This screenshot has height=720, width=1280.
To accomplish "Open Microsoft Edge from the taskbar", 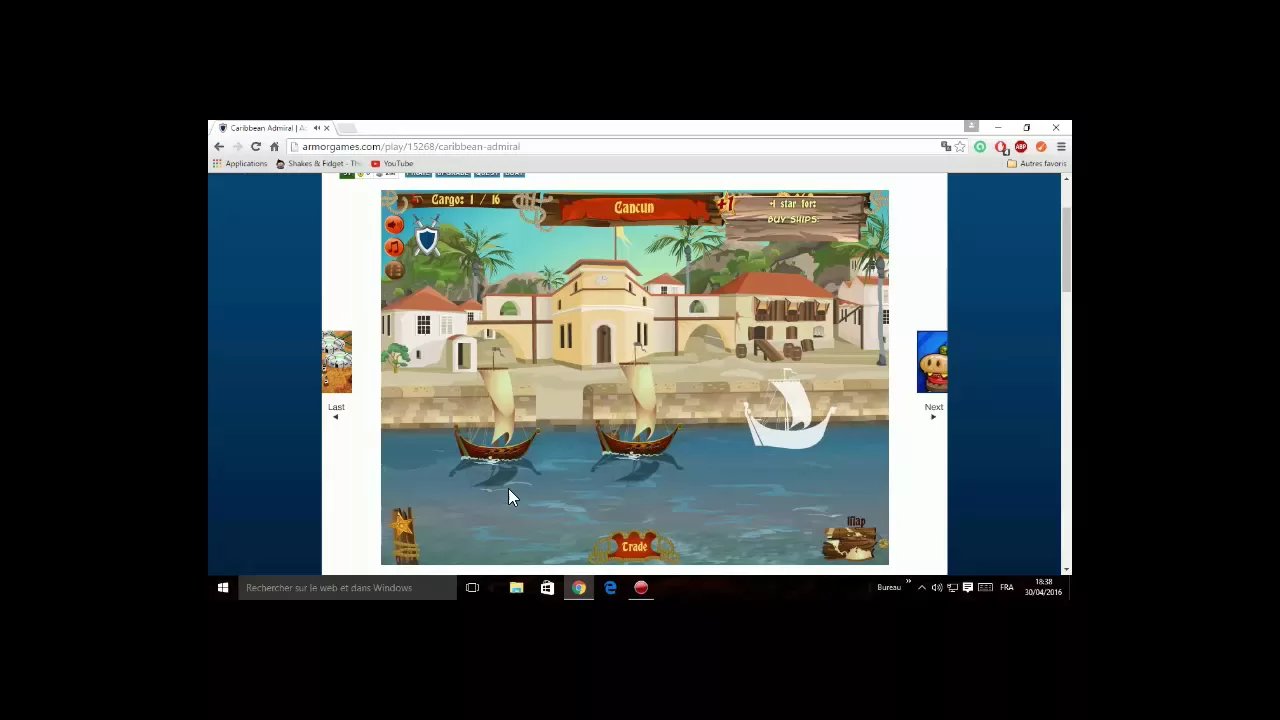I will [x=610, y=588].
